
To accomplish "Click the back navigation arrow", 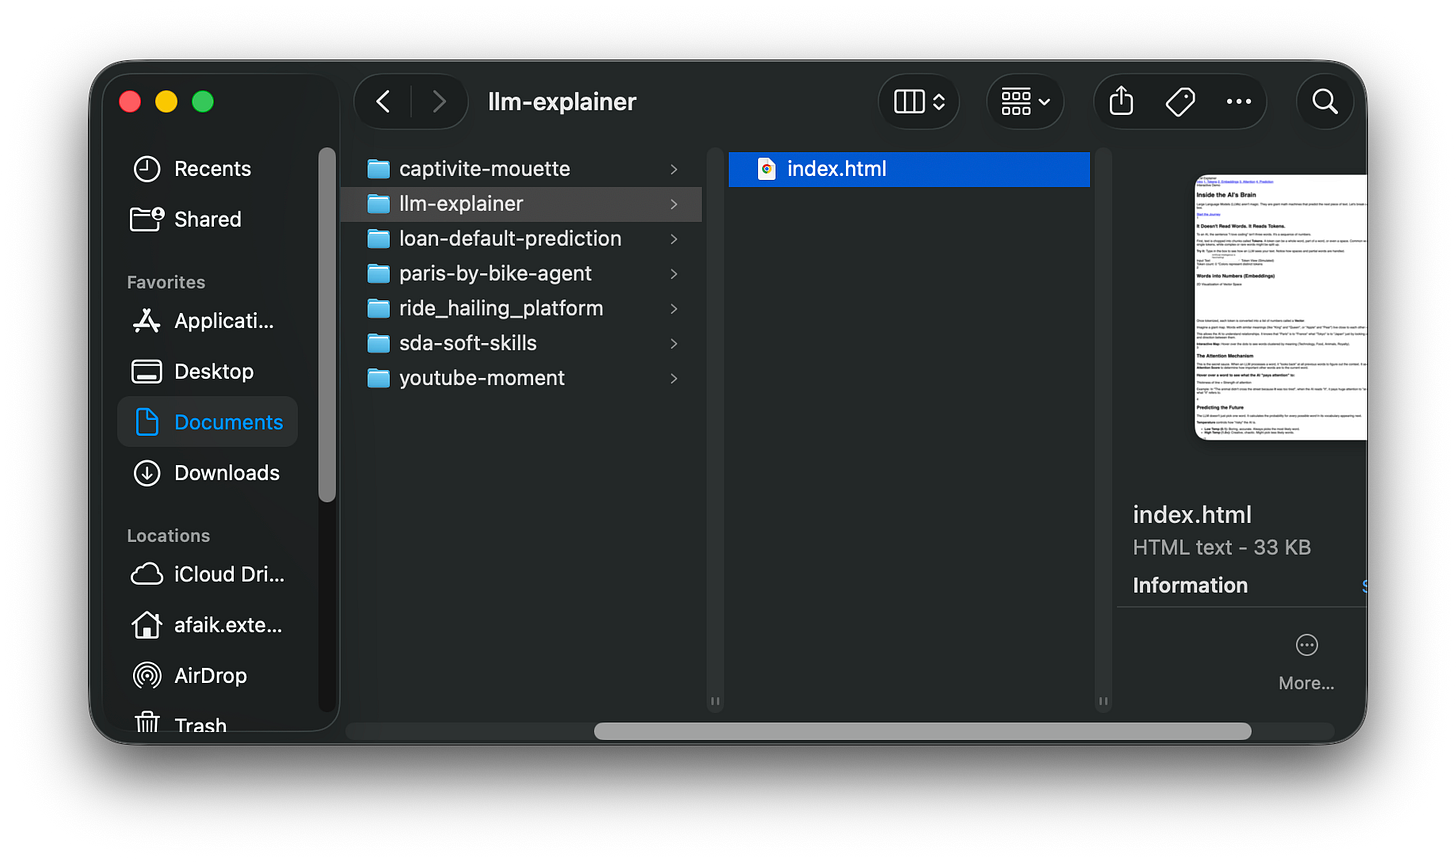I will point(383,101).
